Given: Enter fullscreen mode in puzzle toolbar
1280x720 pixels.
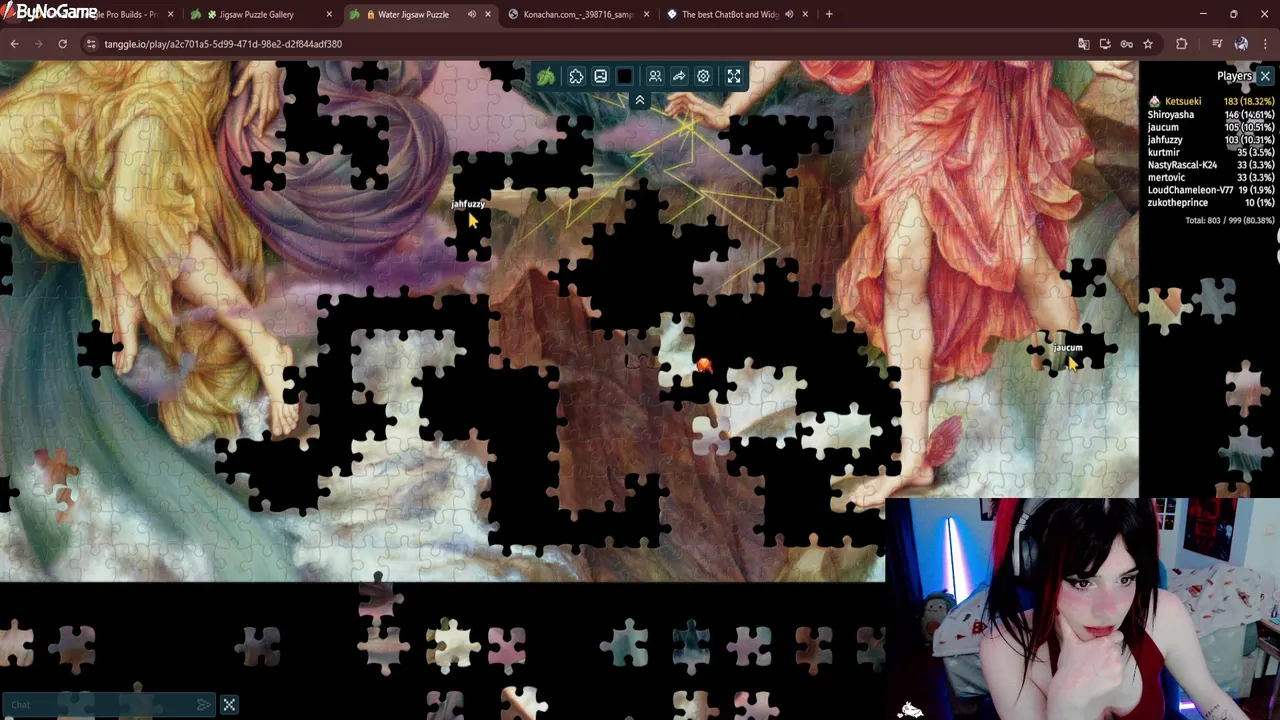Looking at the screenshot, I should 734,76.
